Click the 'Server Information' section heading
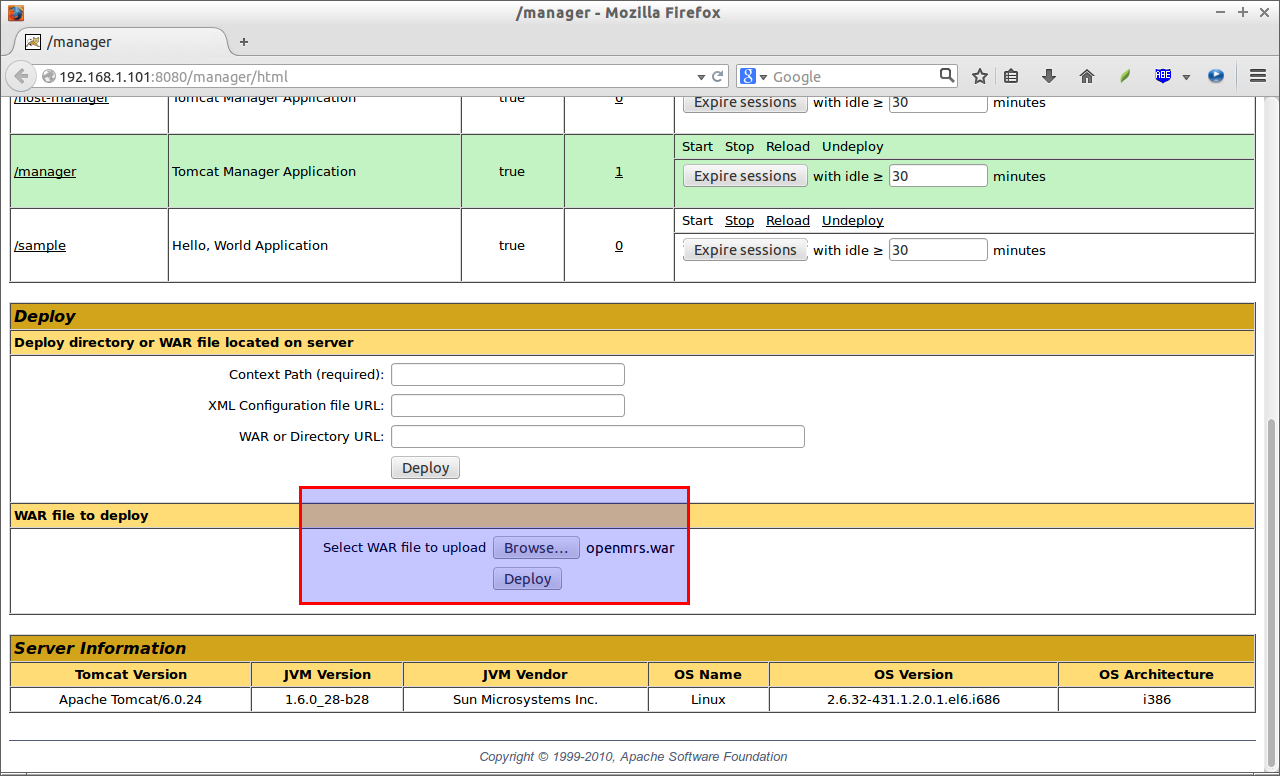 [100, 648]
